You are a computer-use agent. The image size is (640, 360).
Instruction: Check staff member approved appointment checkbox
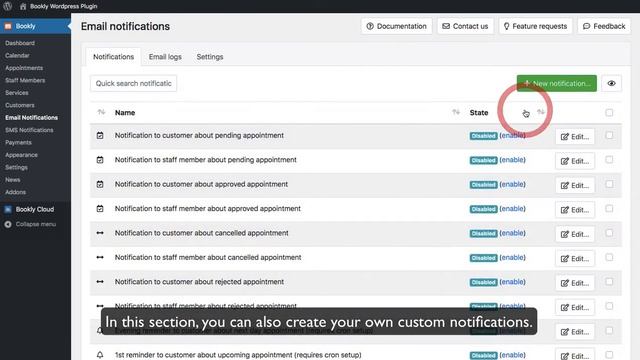pos(609,209)
